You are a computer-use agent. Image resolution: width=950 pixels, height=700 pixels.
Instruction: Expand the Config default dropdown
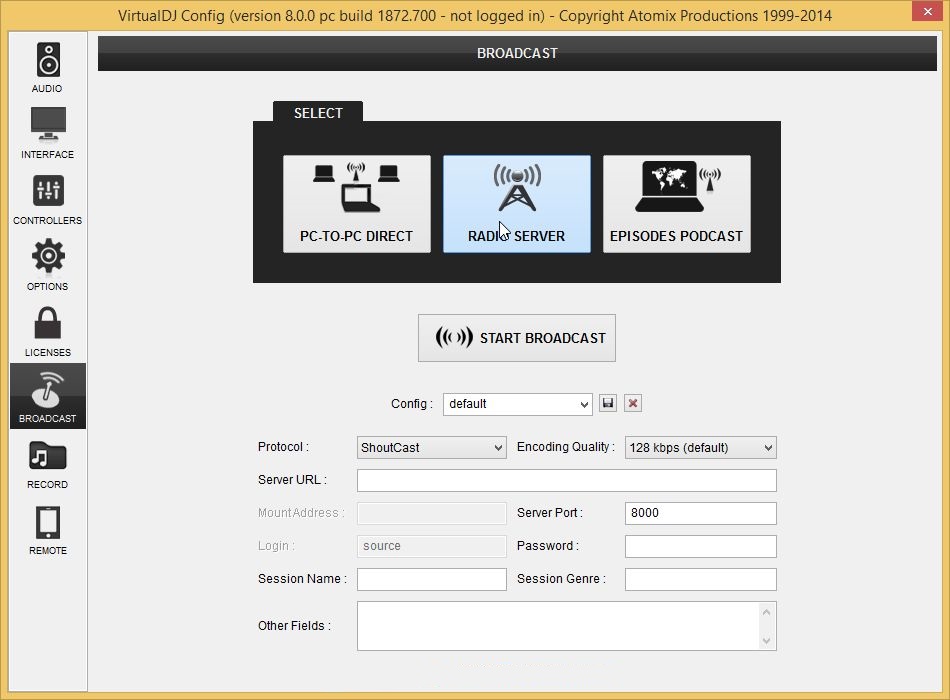(x=517, y=404)
